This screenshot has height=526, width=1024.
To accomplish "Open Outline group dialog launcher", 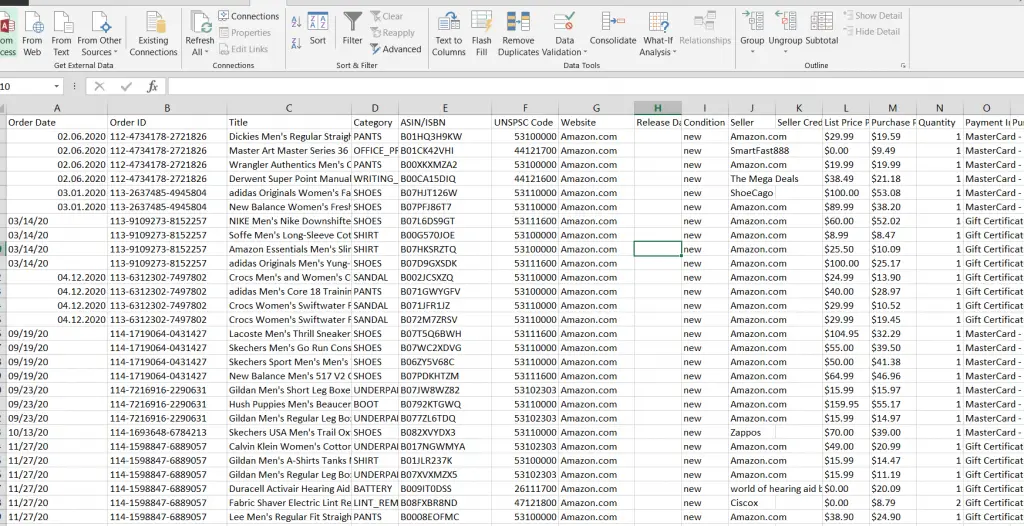I will tap(903, 65).
